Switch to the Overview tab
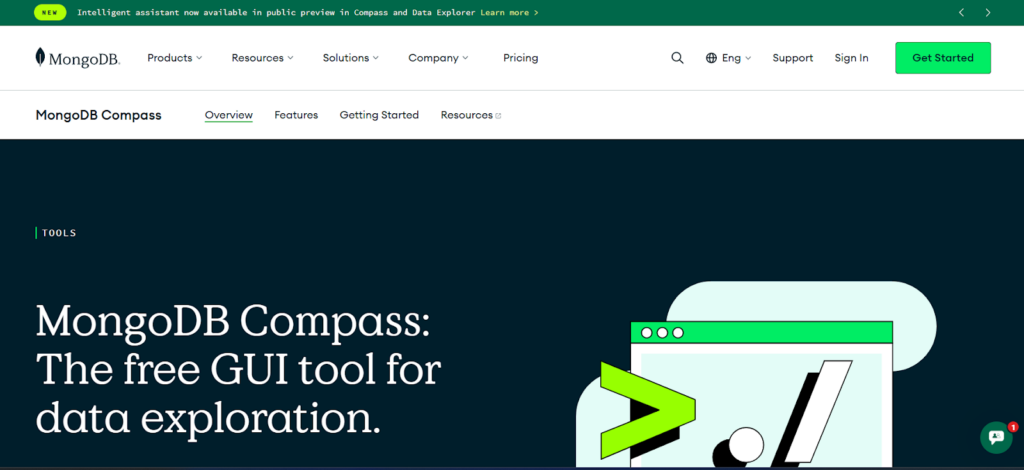 (228, 115)
